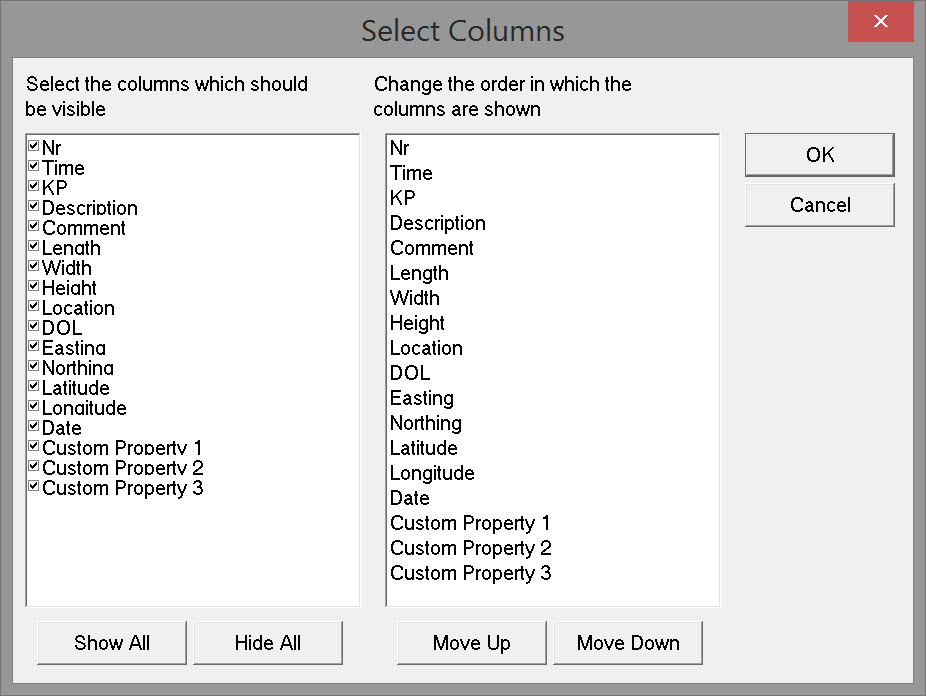Image resolution: width=926 pixels, height=696 pixels.
Task: Select Comment in the column order list
Action: [x=432, y=248]
